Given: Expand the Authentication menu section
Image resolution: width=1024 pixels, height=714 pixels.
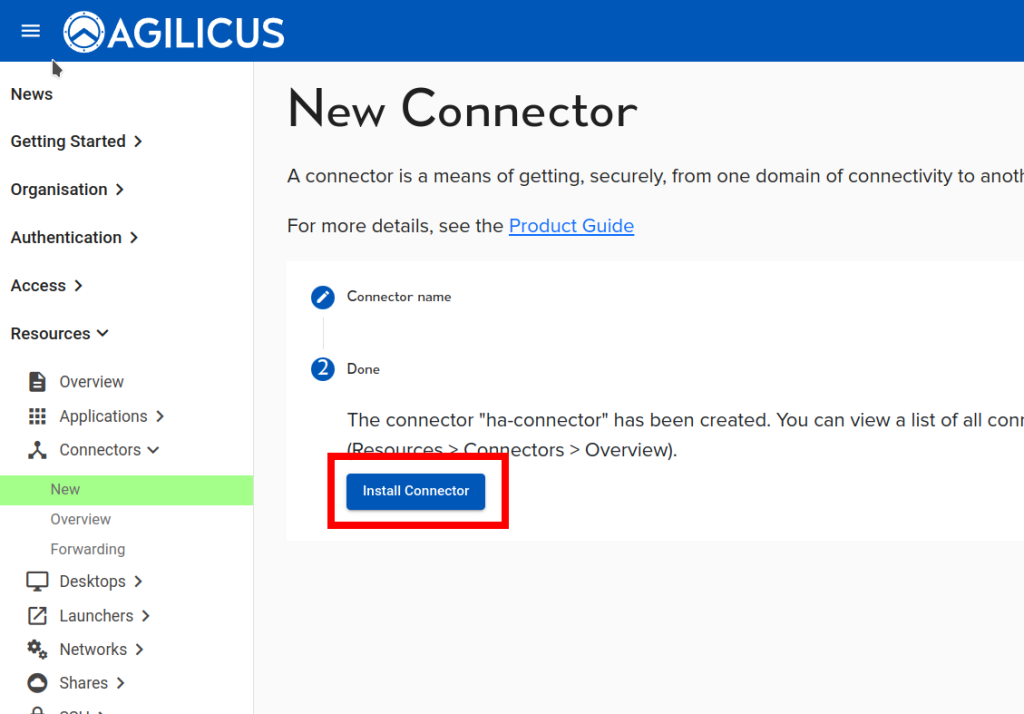Looking at the screenshot, I should 75,238.
